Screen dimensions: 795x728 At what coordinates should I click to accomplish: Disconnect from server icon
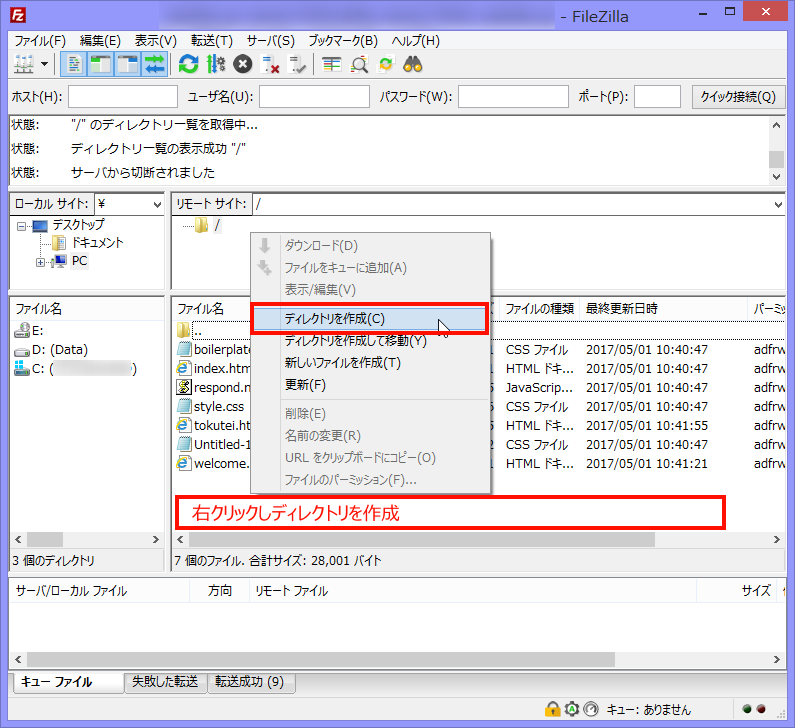(270, 64)
